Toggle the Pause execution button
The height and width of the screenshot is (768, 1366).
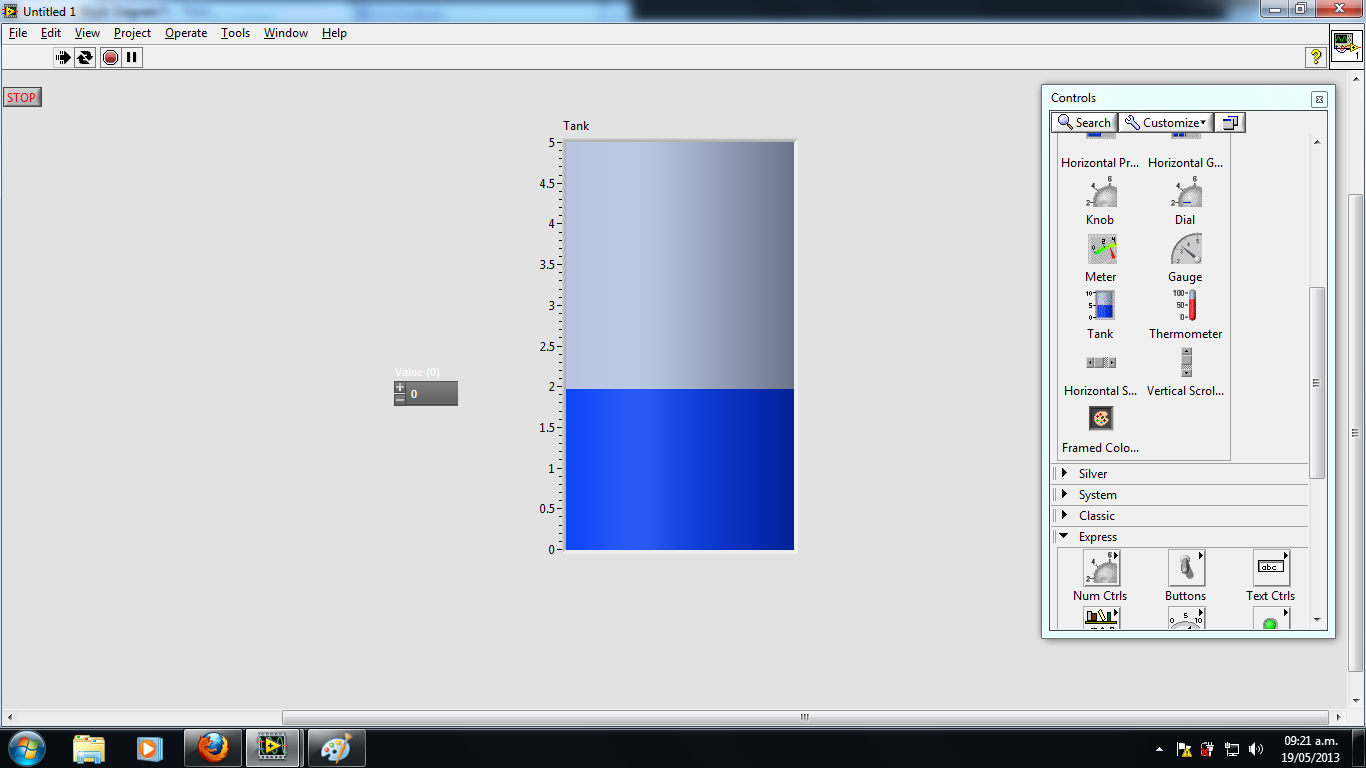click(132, 57)
